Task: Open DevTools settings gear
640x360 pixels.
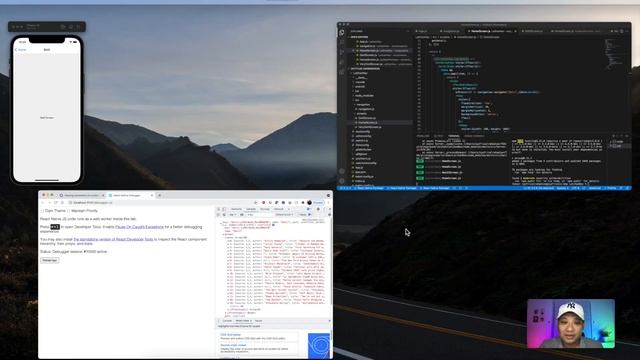Action: pyautogui.click(x=319, y=209)
